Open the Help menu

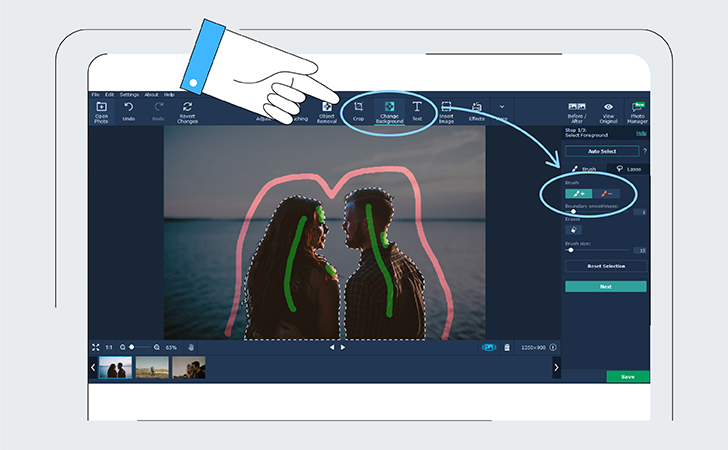click(x=169, y=94)
